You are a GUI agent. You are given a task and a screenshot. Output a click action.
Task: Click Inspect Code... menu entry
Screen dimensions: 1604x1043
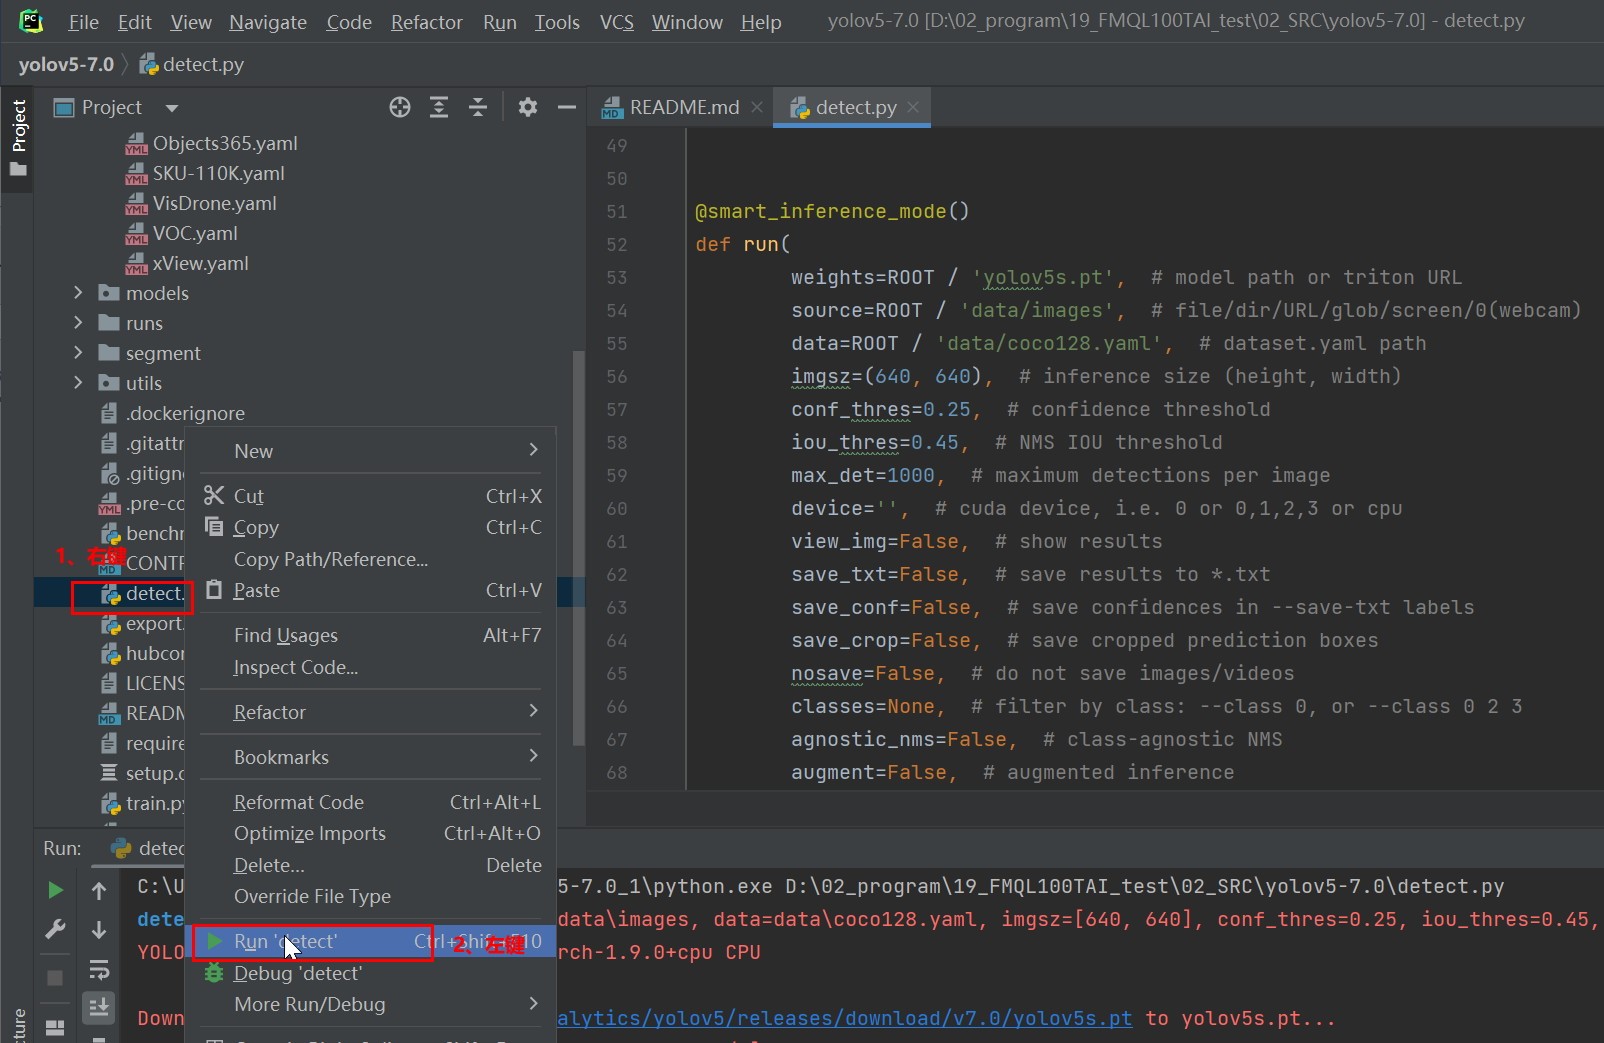370,667
